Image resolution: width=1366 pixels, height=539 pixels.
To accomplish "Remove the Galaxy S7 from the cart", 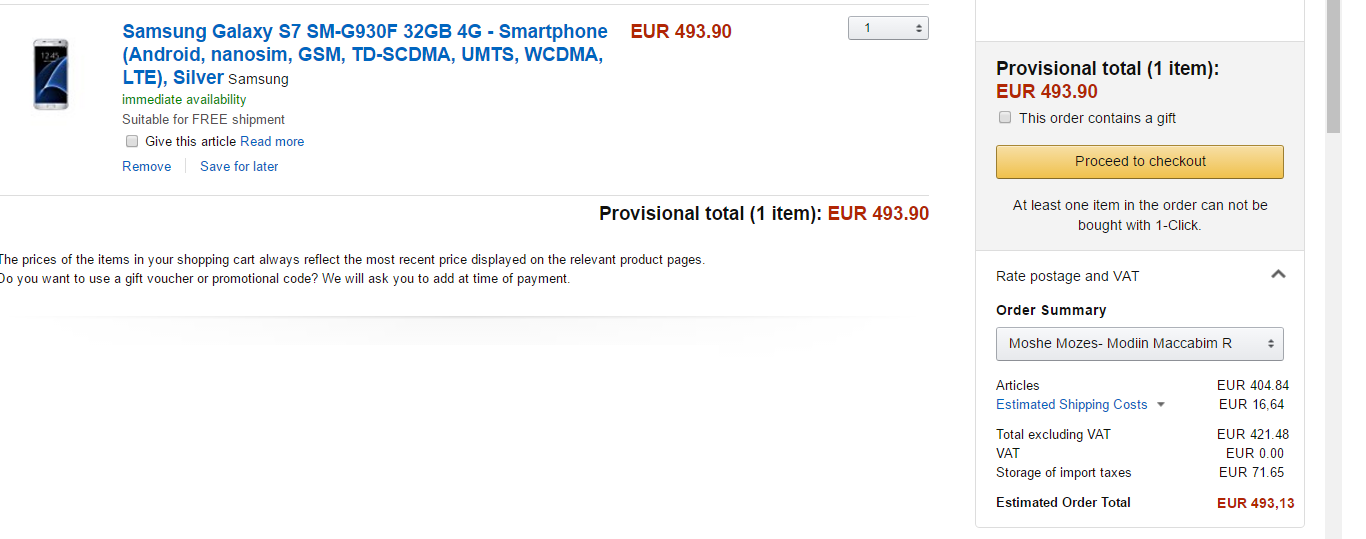I will (x=147, y=167).
